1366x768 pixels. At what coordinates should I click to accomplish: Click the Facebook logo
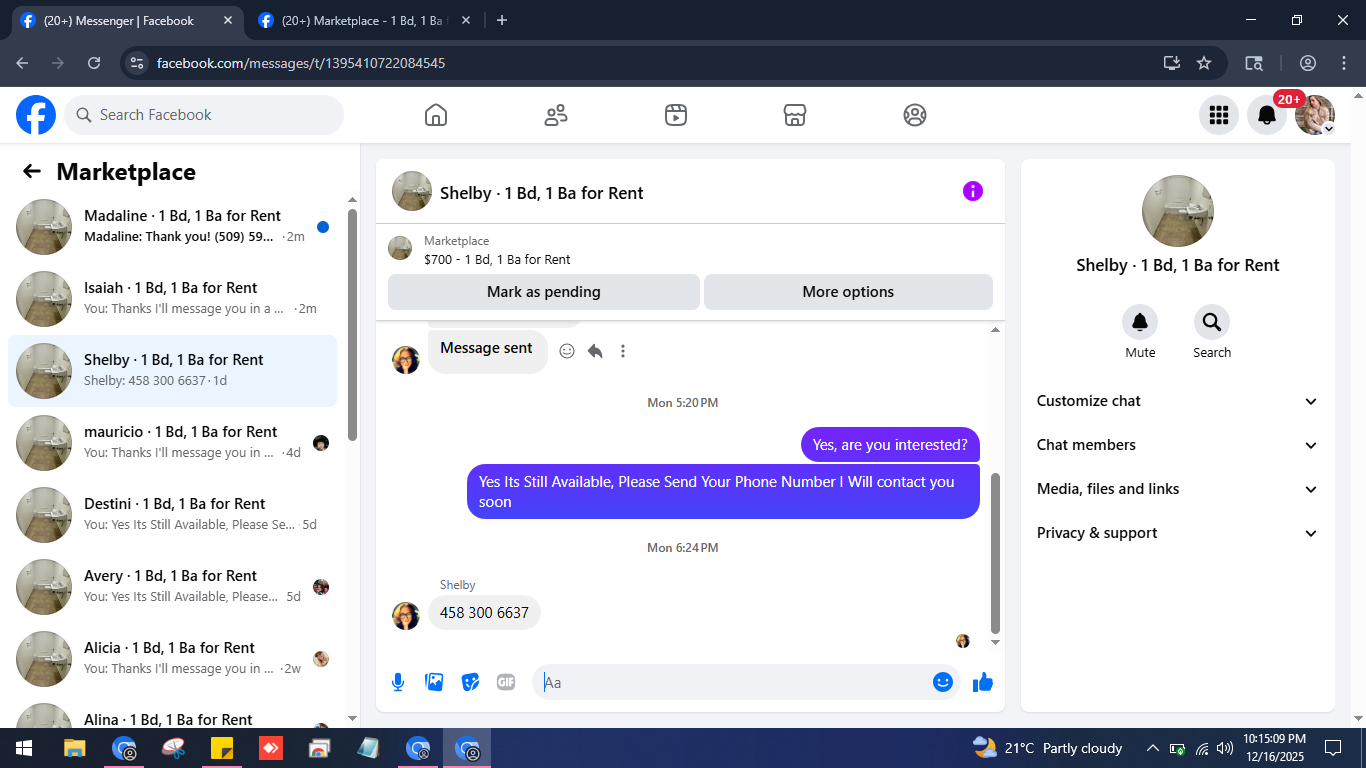pyautogui.click(x=36, y=115)
